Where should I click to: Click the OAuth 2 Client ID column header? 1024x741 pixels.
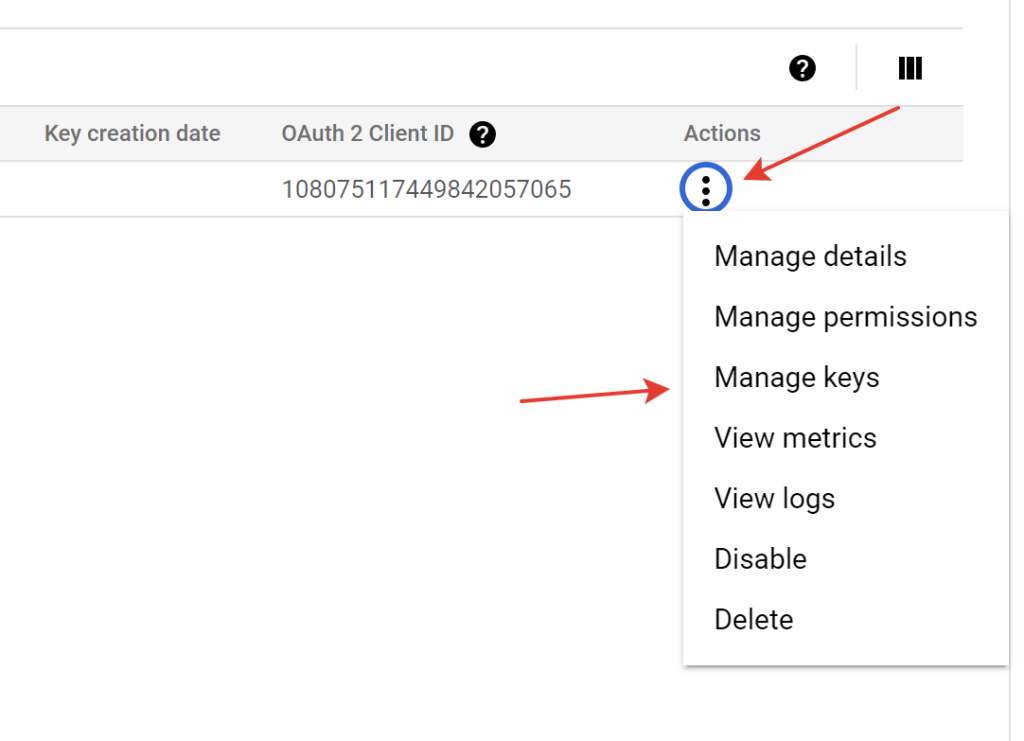[x=368, y=134]
